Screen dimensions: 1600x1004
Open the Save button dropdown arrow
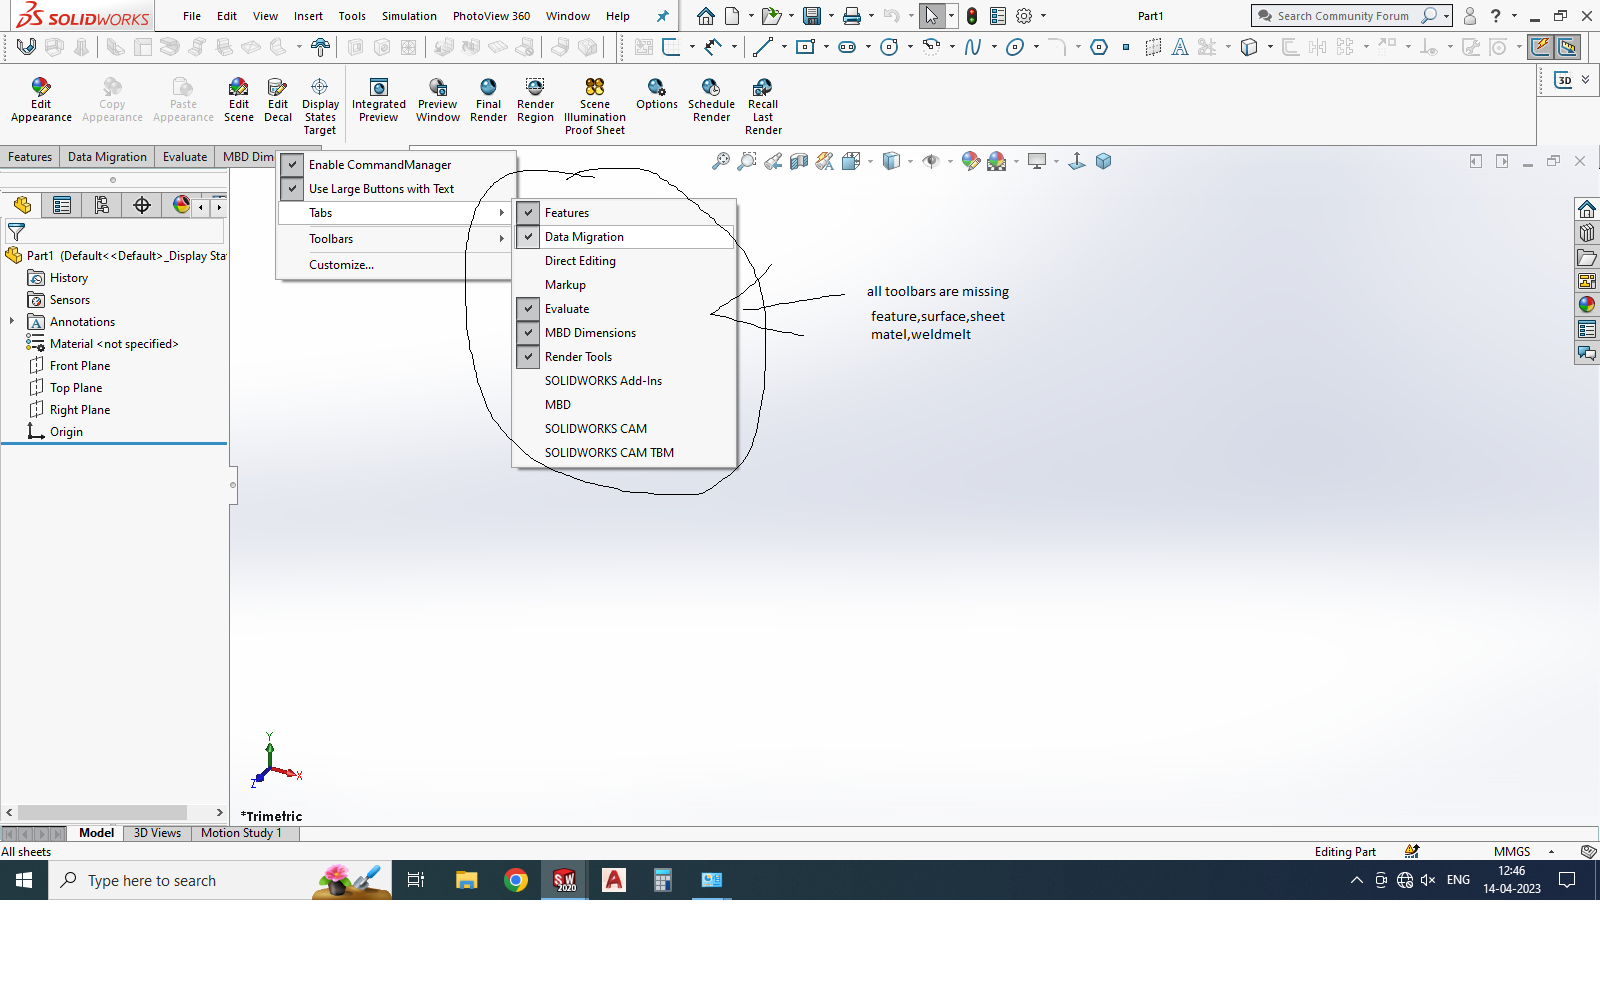831,16
